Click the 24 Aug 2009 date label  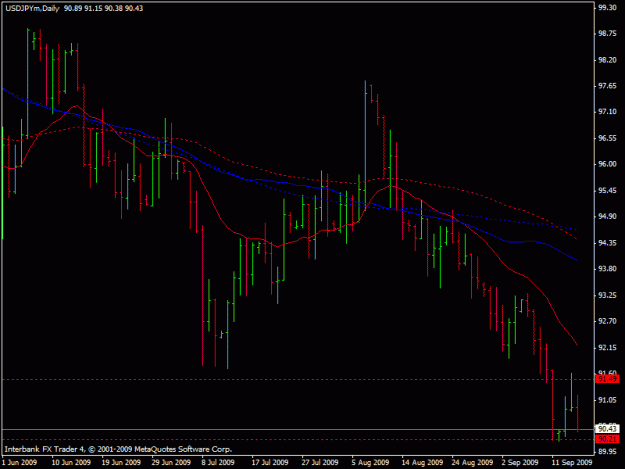pyautogui.click(x=472, y=462)
